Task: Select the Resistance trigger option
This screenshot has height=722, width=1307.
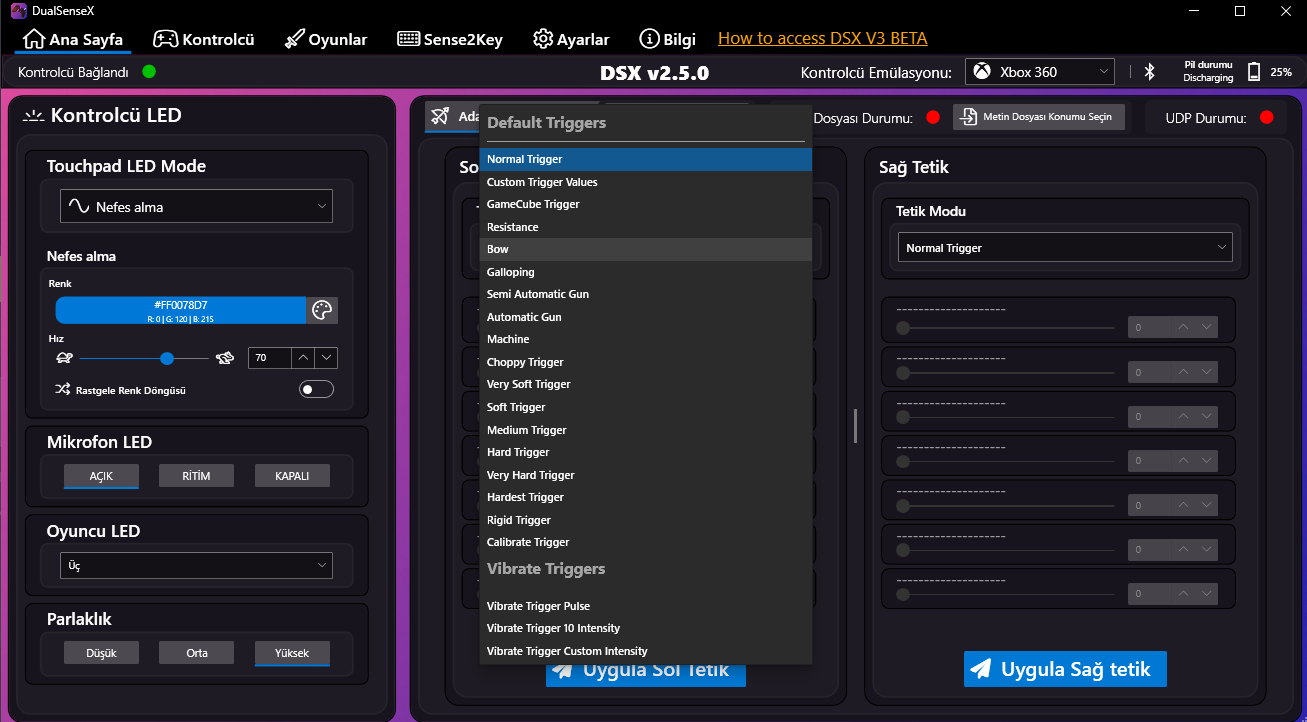Action: pos(645,227)
